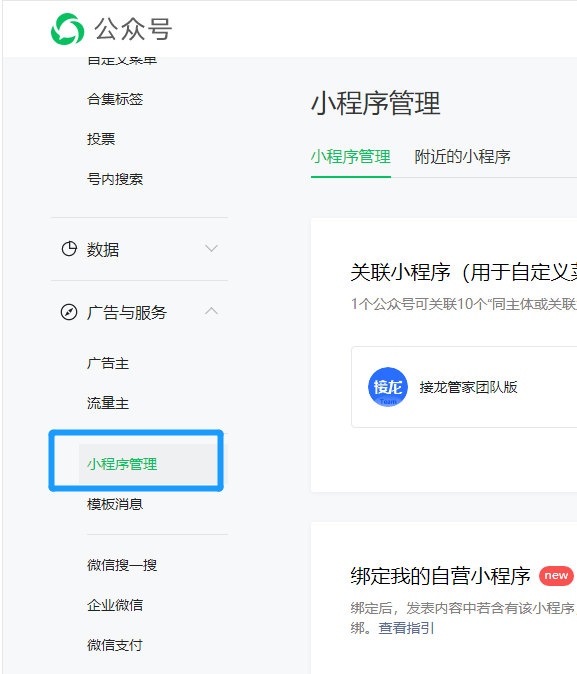
Task: Click the pie chart icon beside 数据
Action: point(69,249)
